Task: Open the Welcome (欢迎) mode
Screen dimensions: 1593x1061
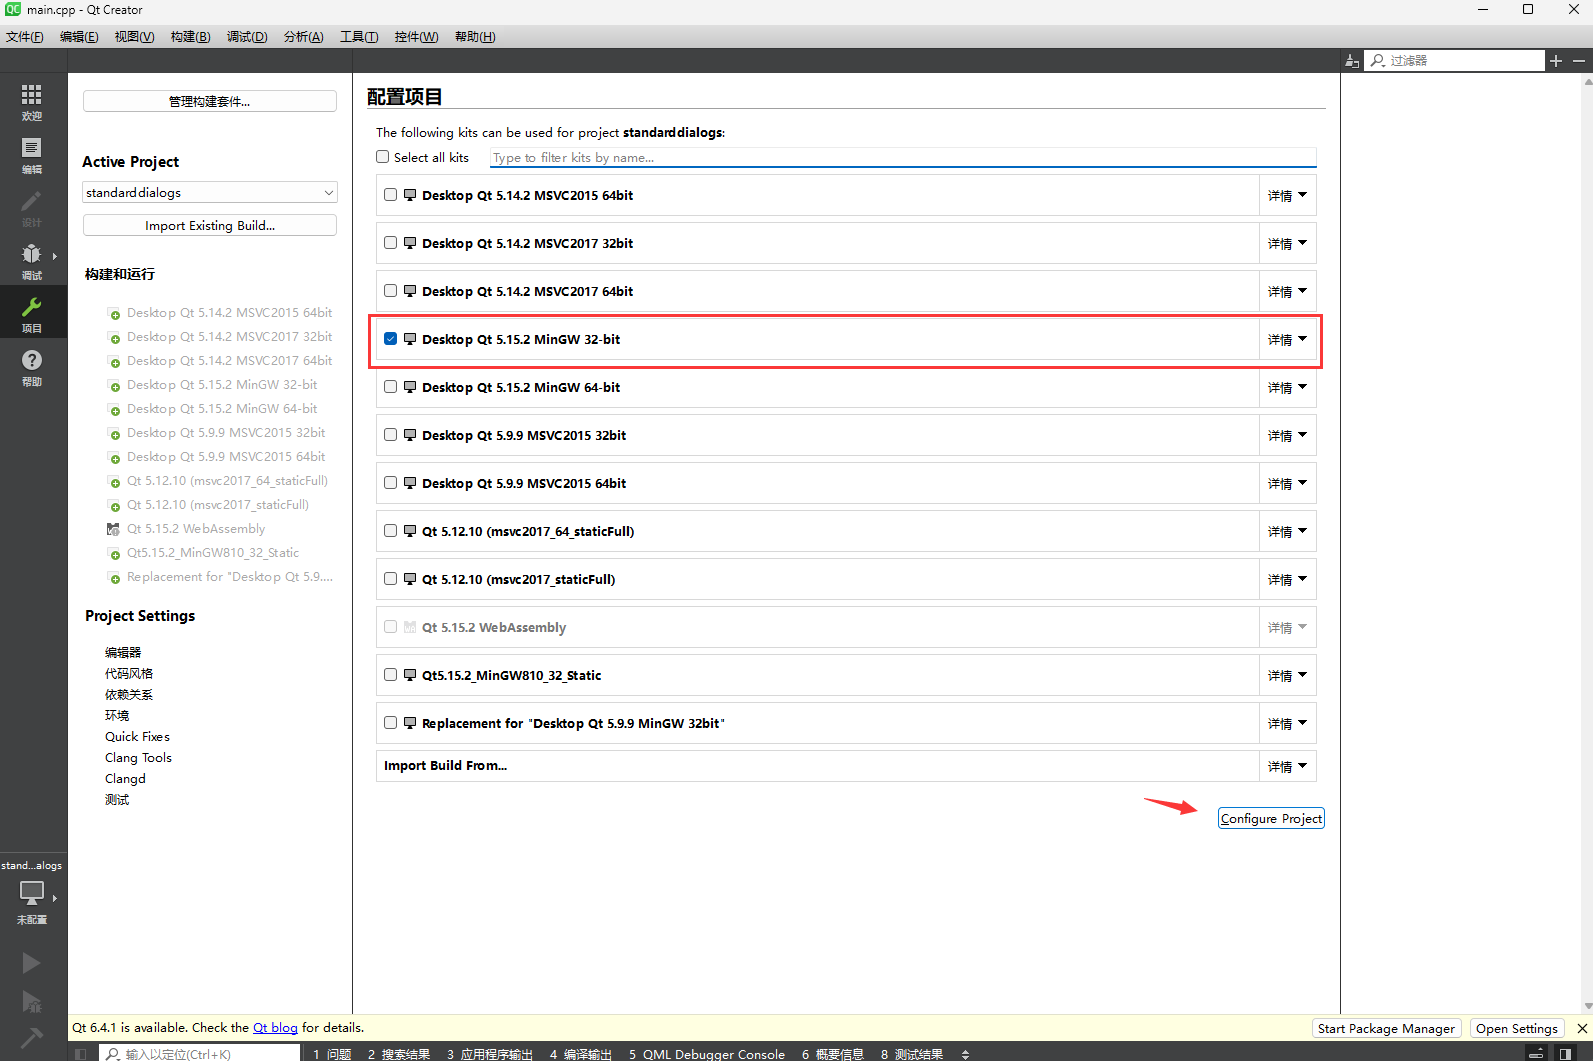Action: click(32, 101)
